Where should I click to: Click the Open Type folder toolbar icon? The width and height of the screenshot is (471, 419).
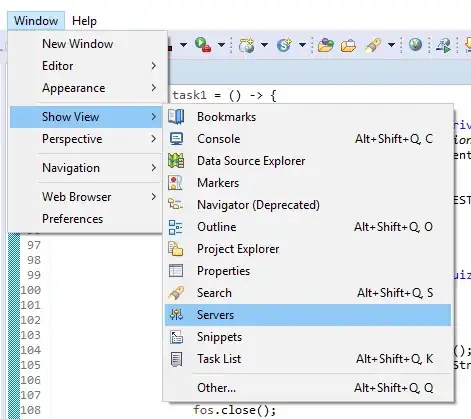[x=325, y=45]
